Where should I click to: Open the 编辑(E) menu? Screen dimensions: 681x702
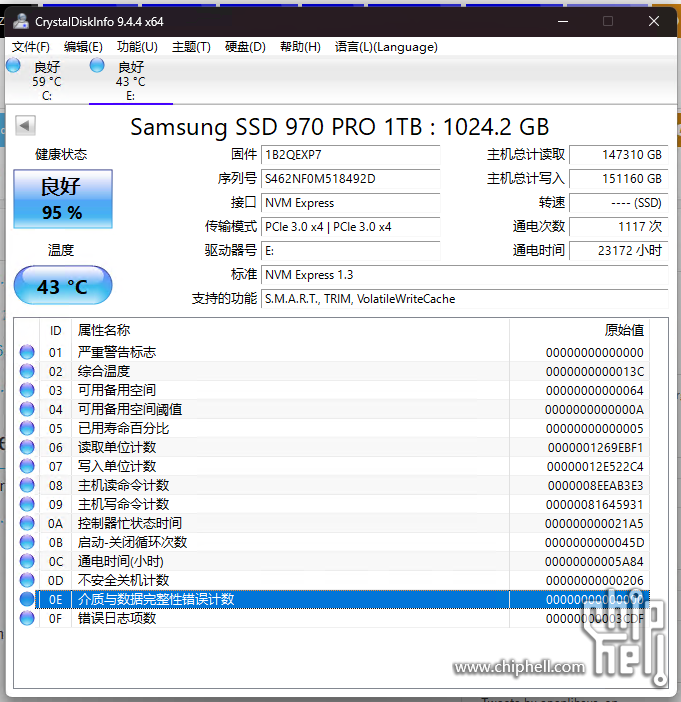(83, 47)
